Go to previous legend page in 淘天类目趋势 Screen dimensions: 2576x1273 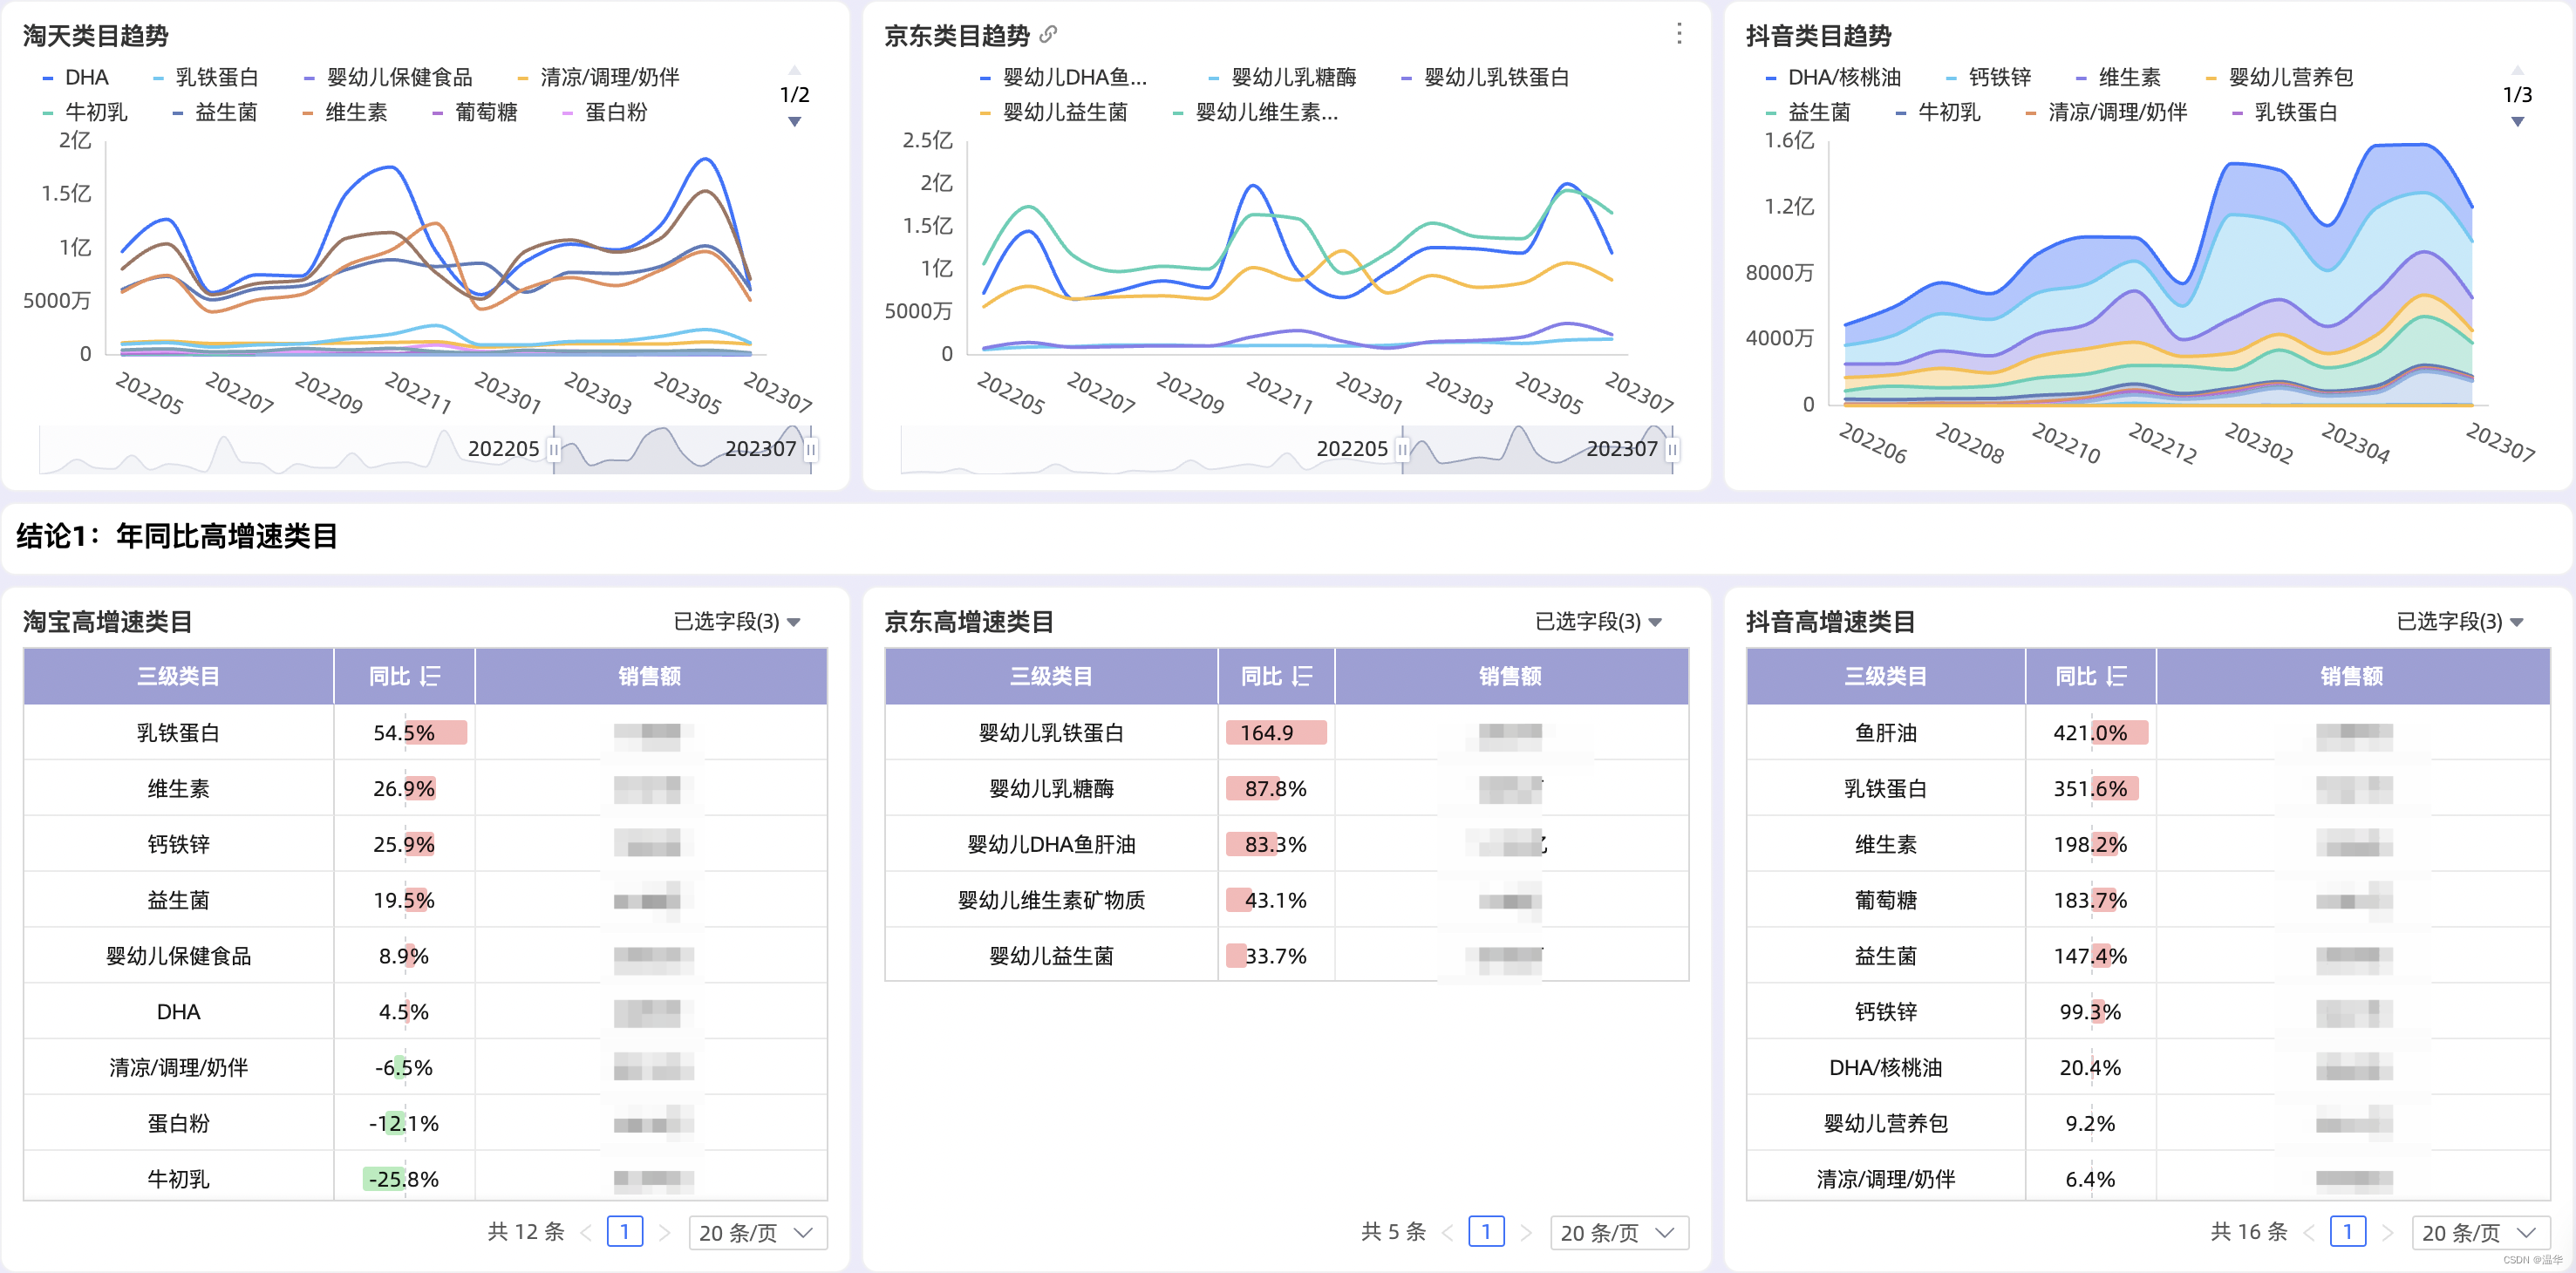click(x=794, y=70)
